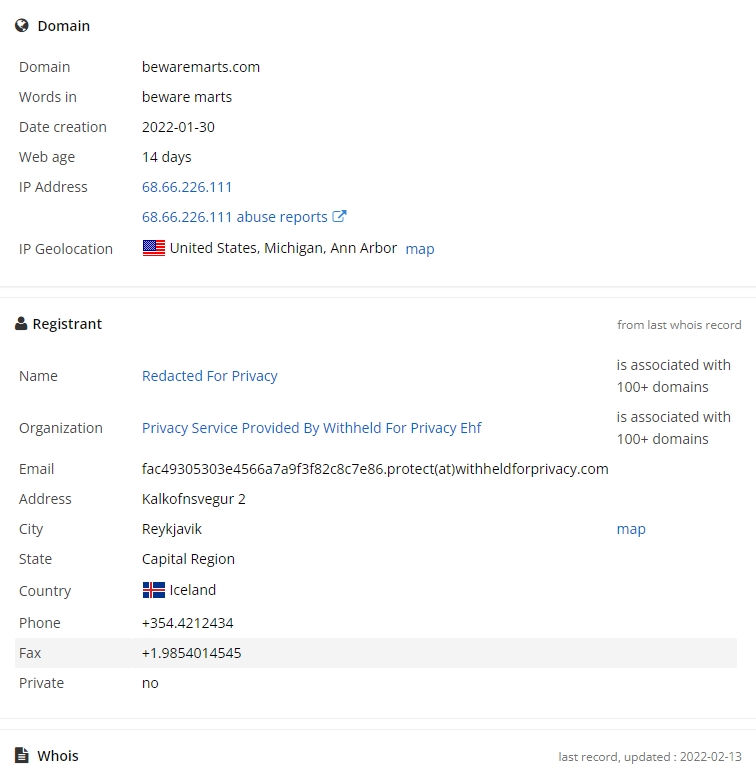Click the registrant email address text
This screenshot has height=776, width=756.
tap(375, 469)
